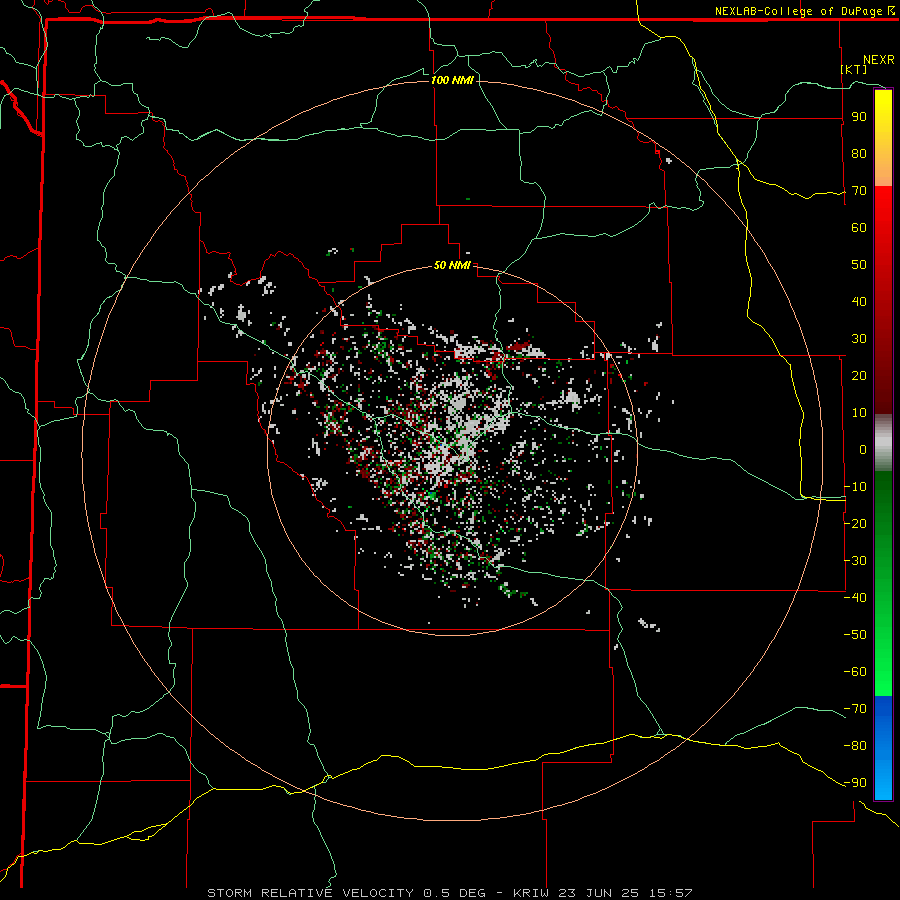900x900 pixels.
Task: Click the 40 value on the velocity scale
Action: point(859,301)
